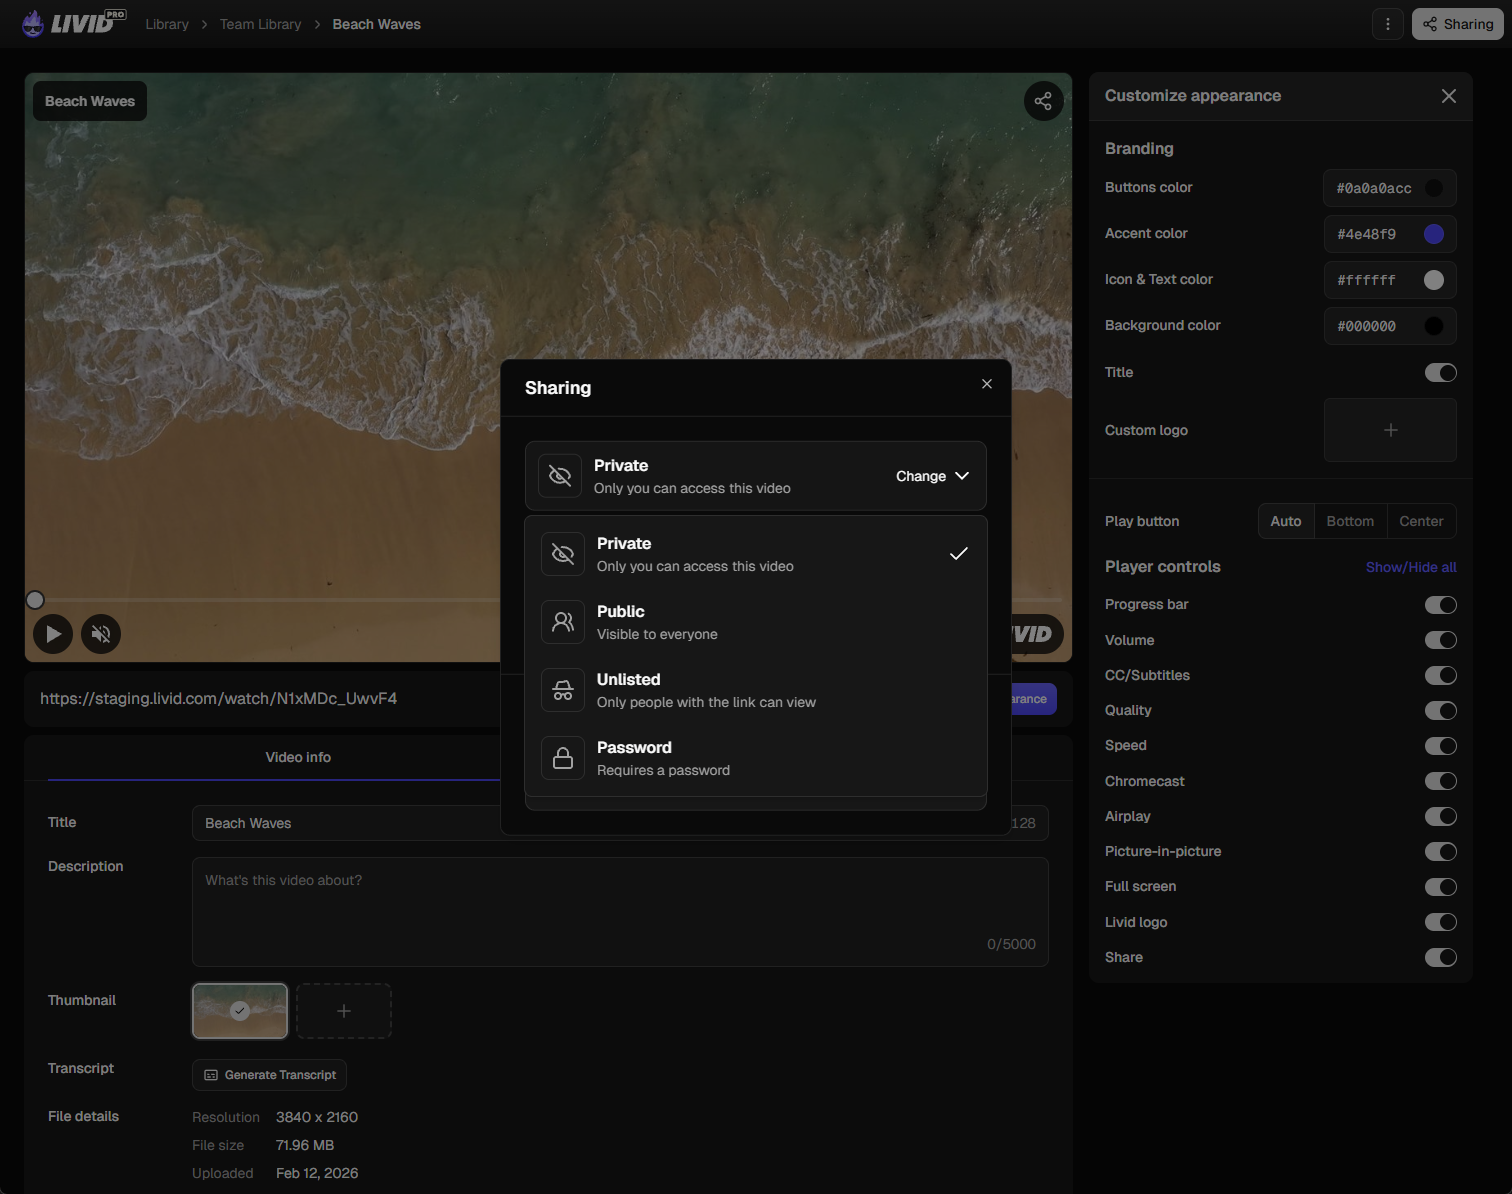Add a custom logo with plus icon

[x=1389, y=430]
